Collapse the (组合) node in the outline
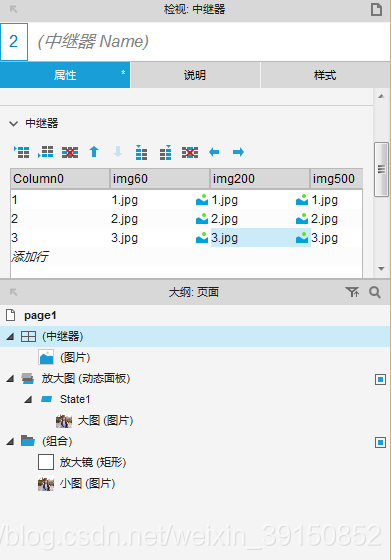 10,441
